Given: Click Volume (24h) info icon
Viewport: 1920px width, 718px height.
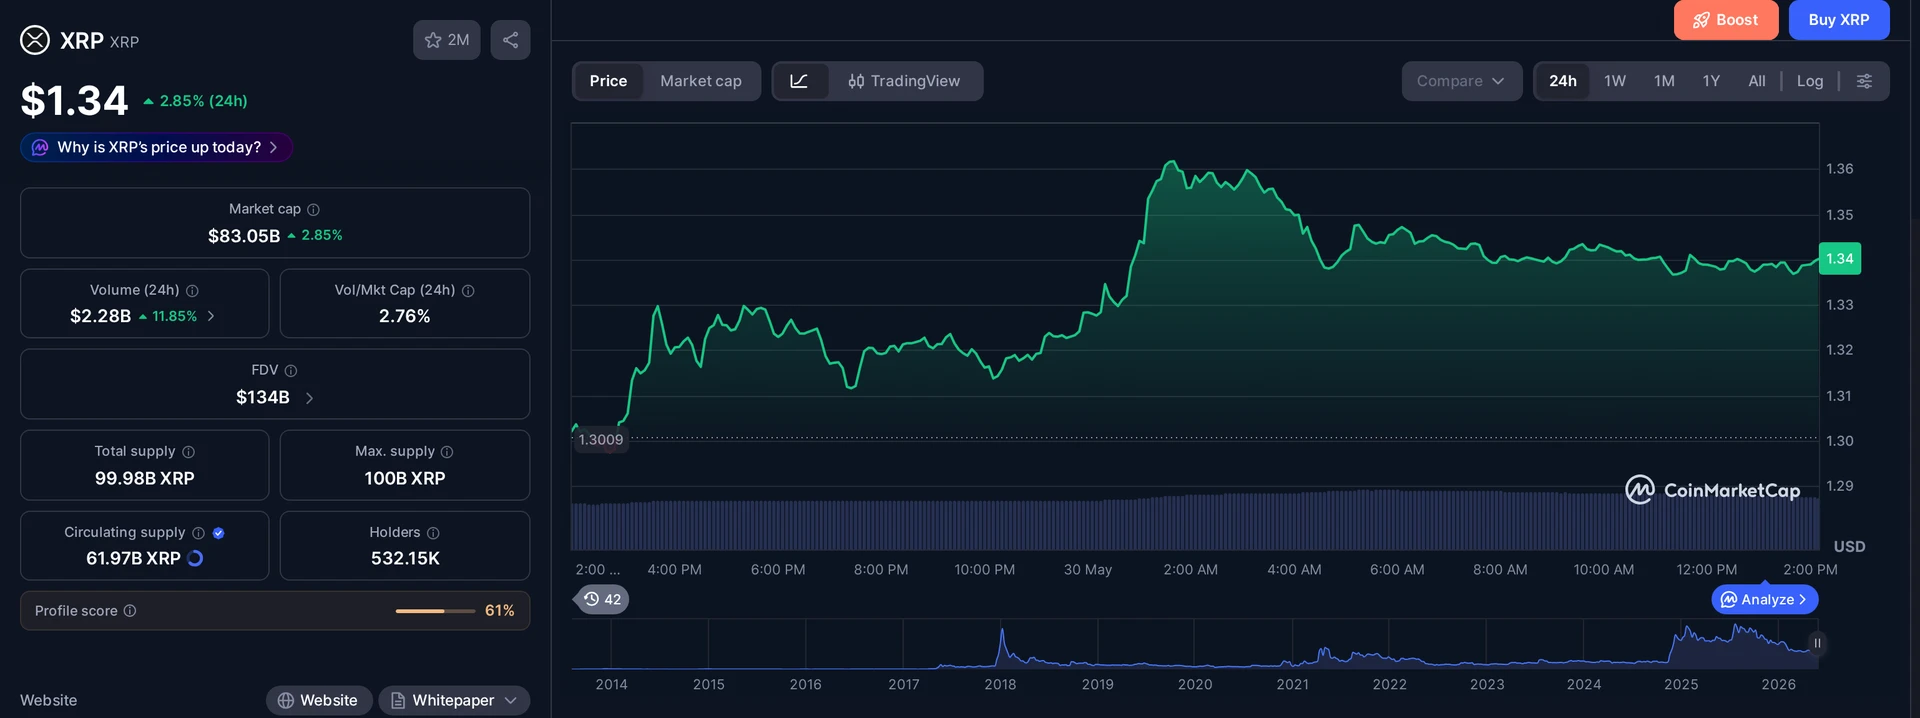Looking at the screenshot, I should point(192,290).
